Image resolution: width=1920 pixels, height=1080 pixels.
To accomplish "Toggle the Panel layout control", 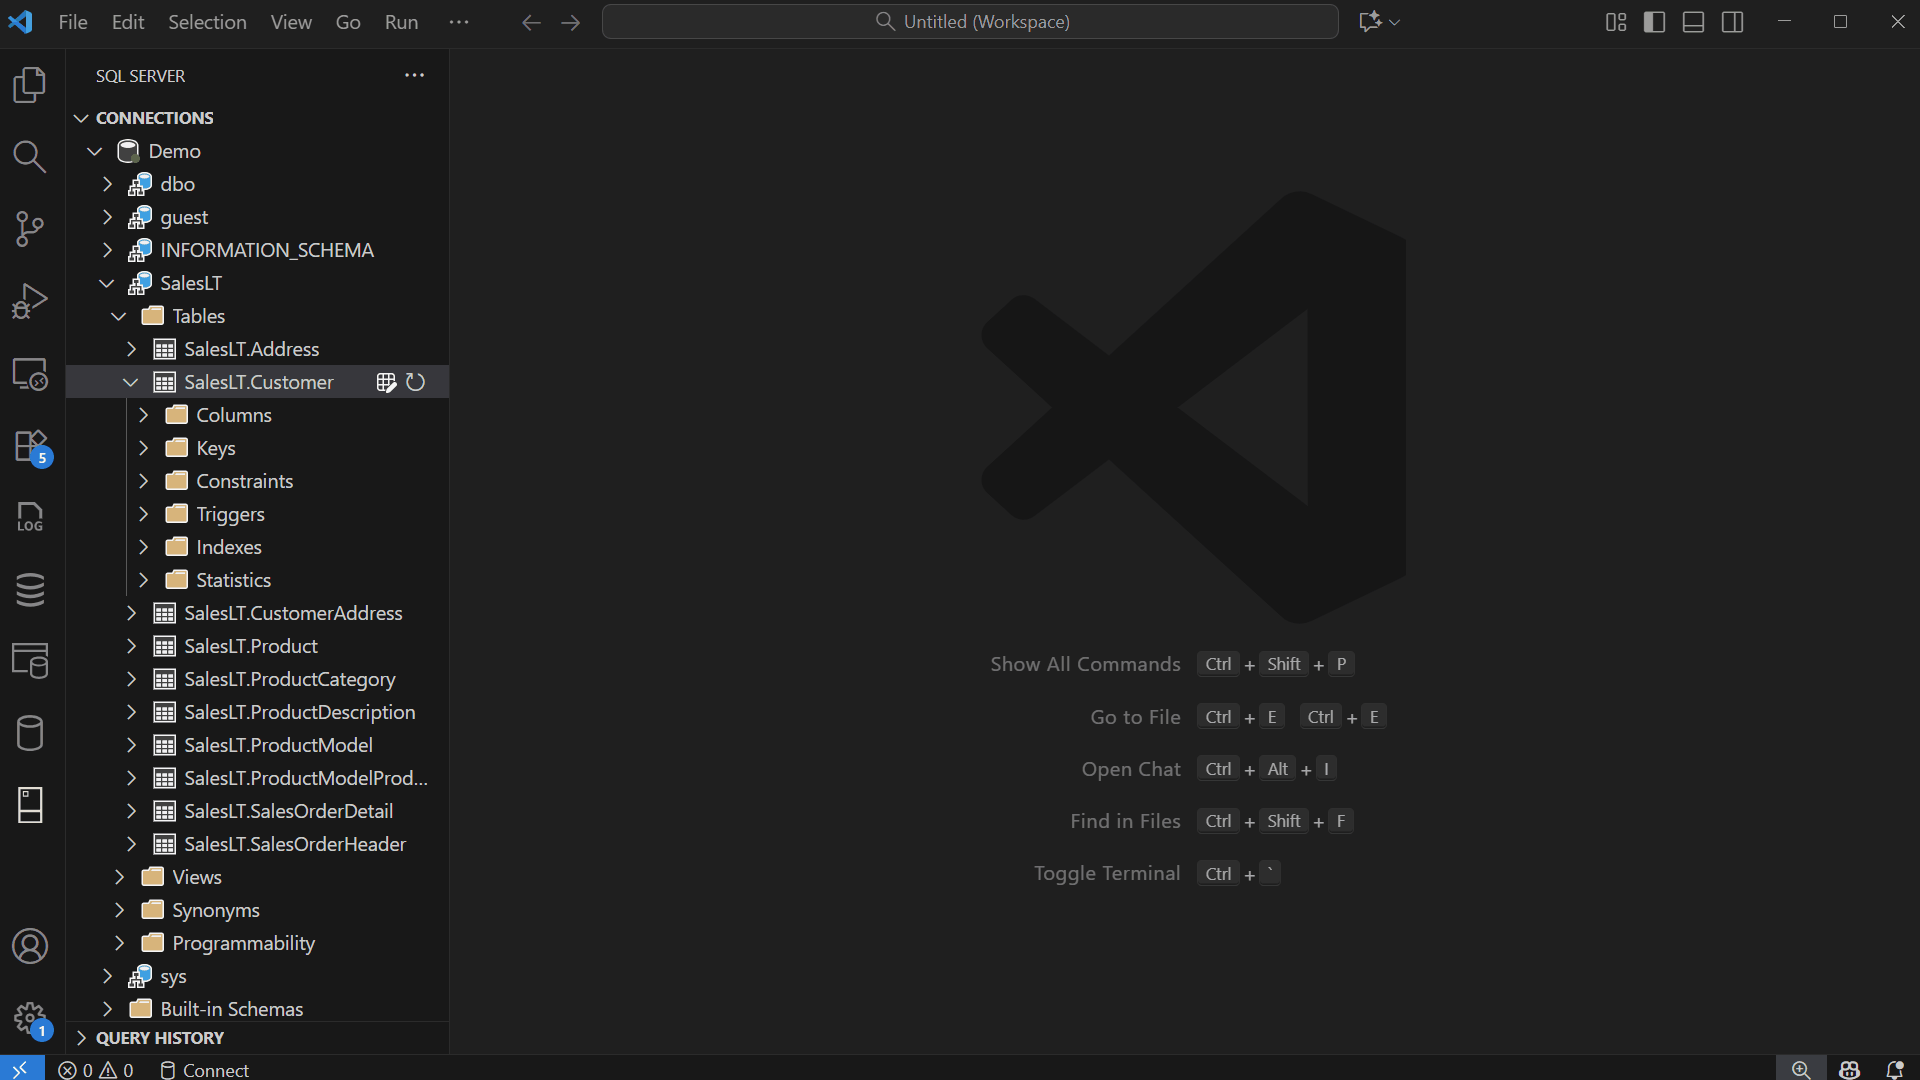I will click(1693, 21).
